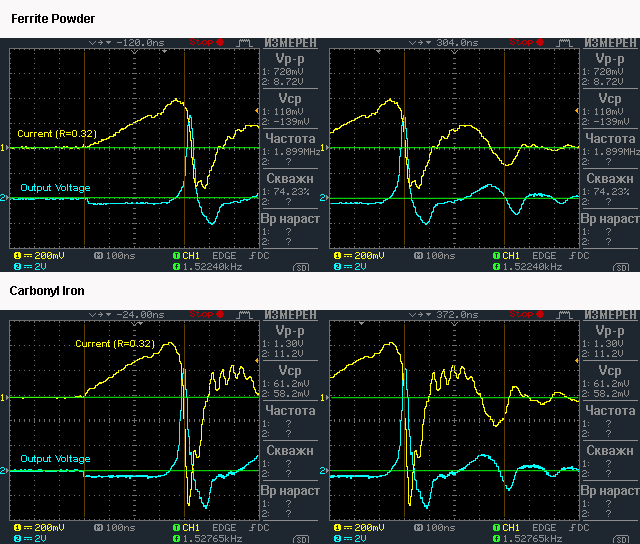Click the green frequency counter badge beside 1.52765kHz in the left Carbonyl scope
The height and width of the screenshot is (544, 640).
(177, 538)
